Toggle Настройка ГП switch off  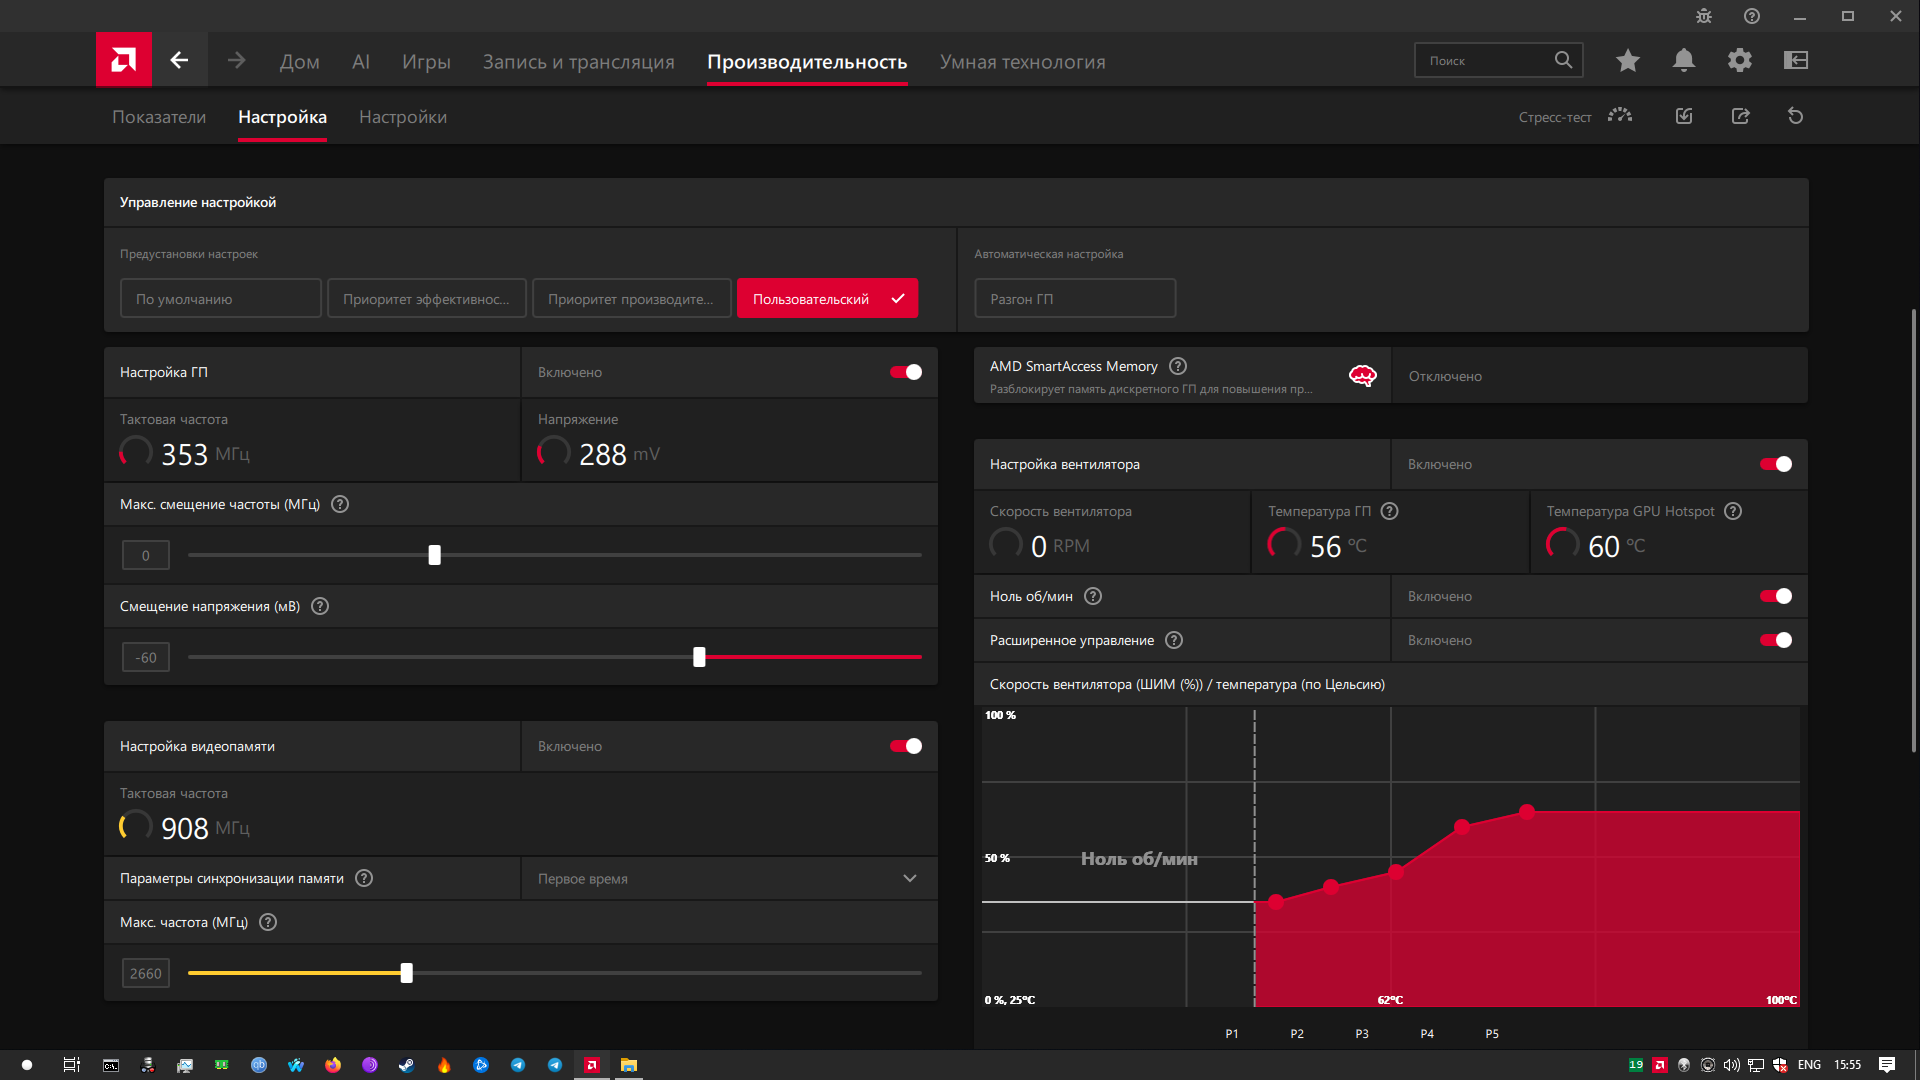tap(906, 372)
